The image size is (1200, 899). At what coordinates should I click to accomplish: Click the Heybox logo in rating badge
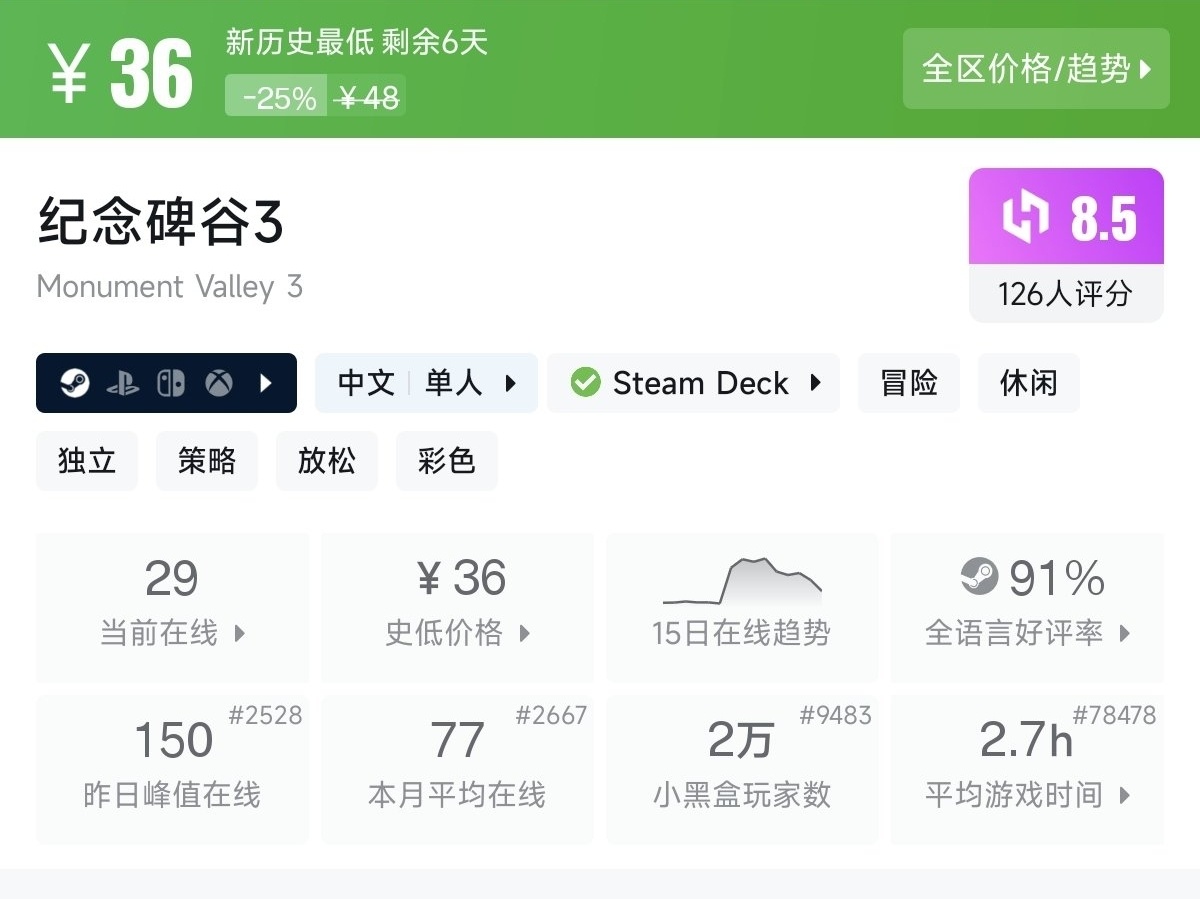1026,217
